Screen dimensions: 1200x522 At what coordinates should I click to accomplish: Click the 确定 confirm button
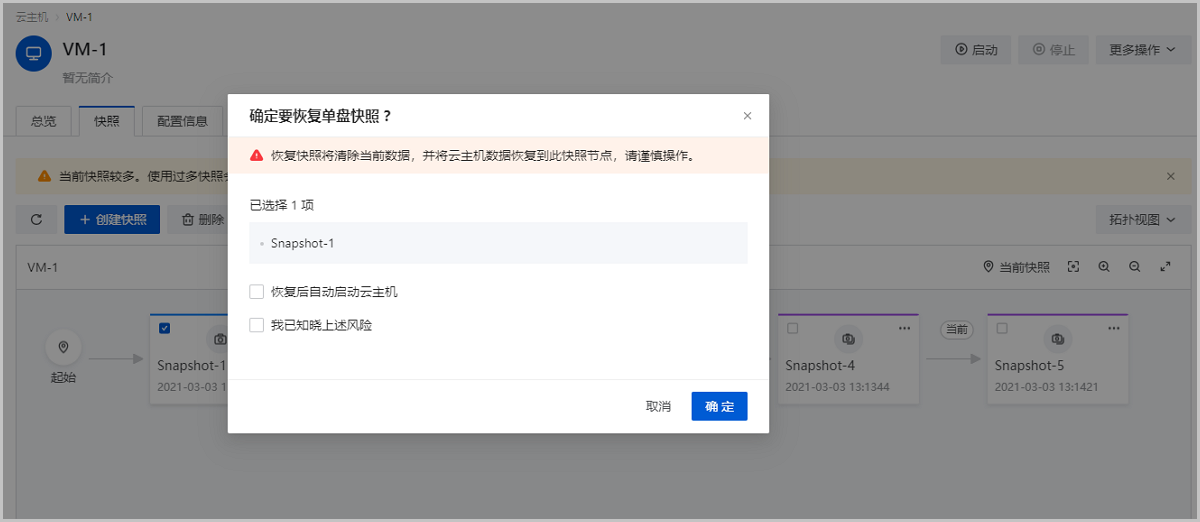(x=719, y=406)
